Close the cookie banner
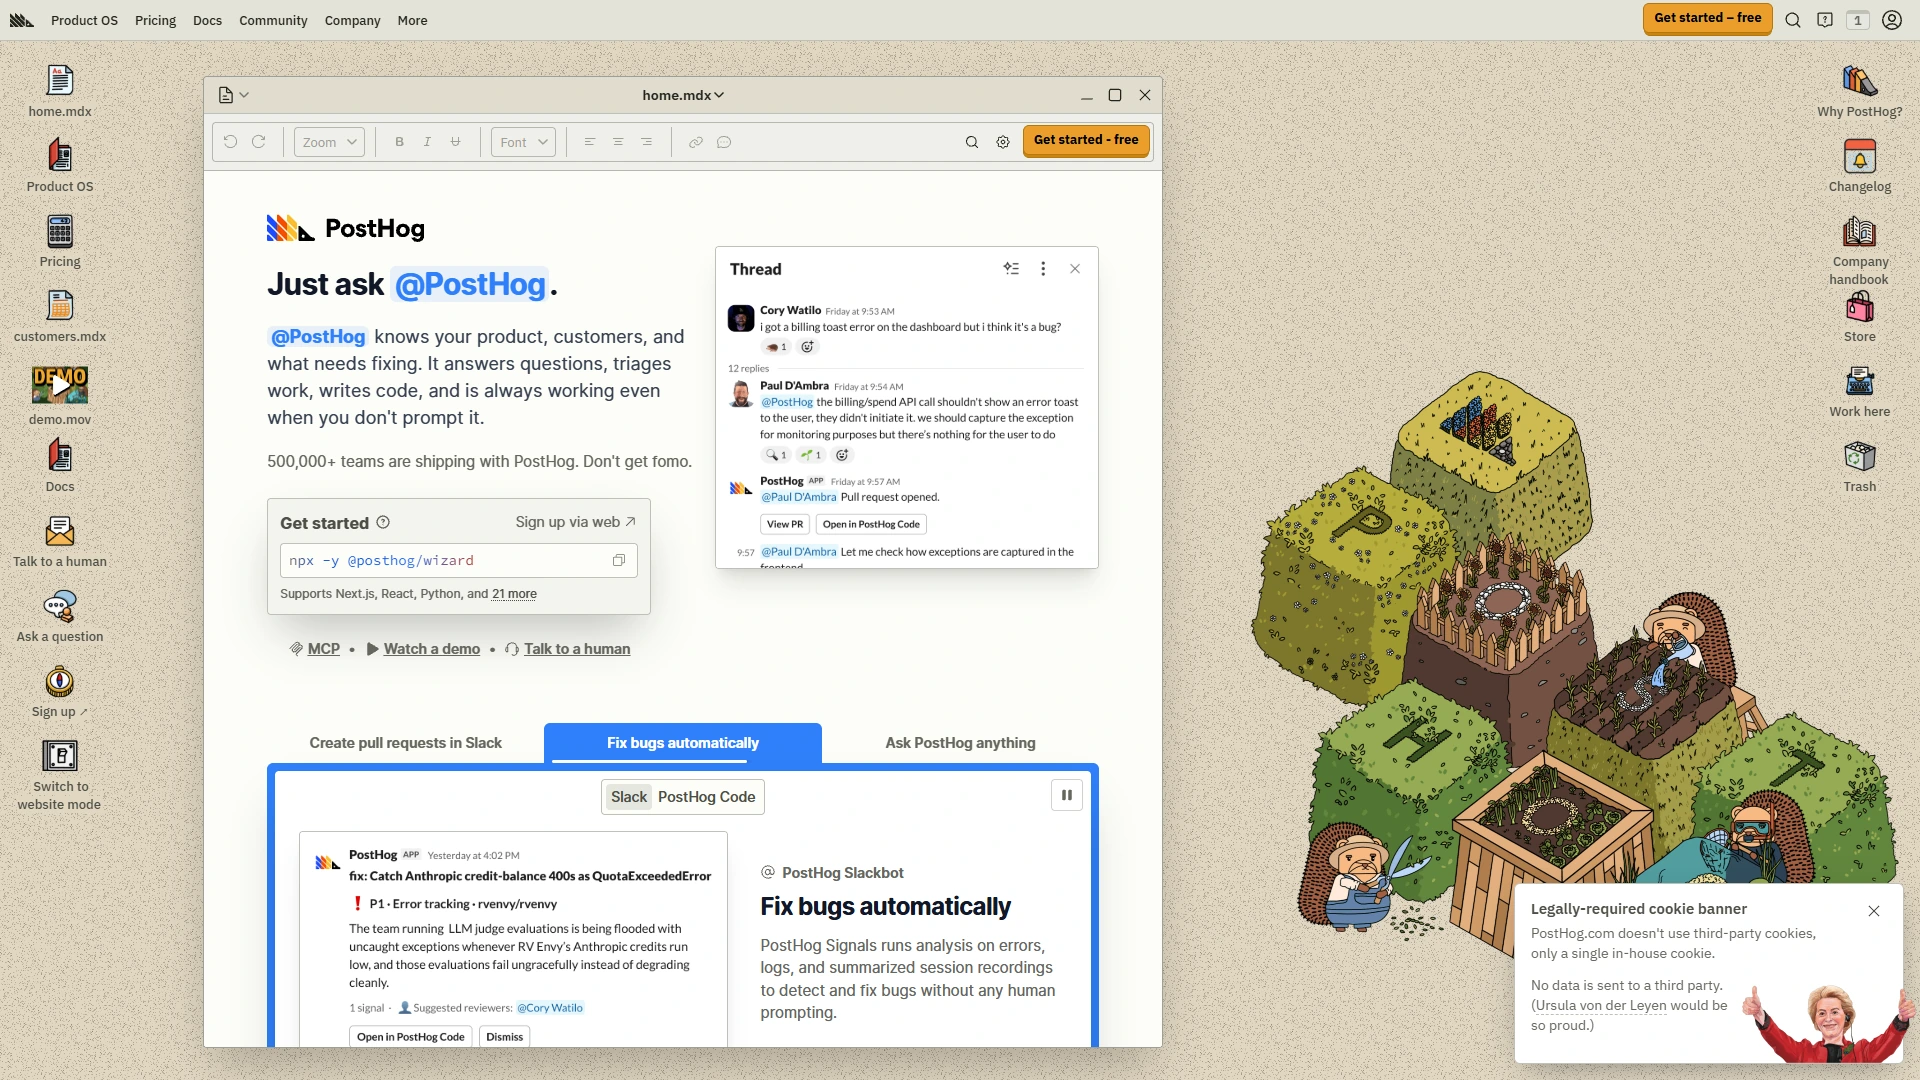Image resolution: width=1920 pixels, height=1080 pixels. click(1874, 911)
